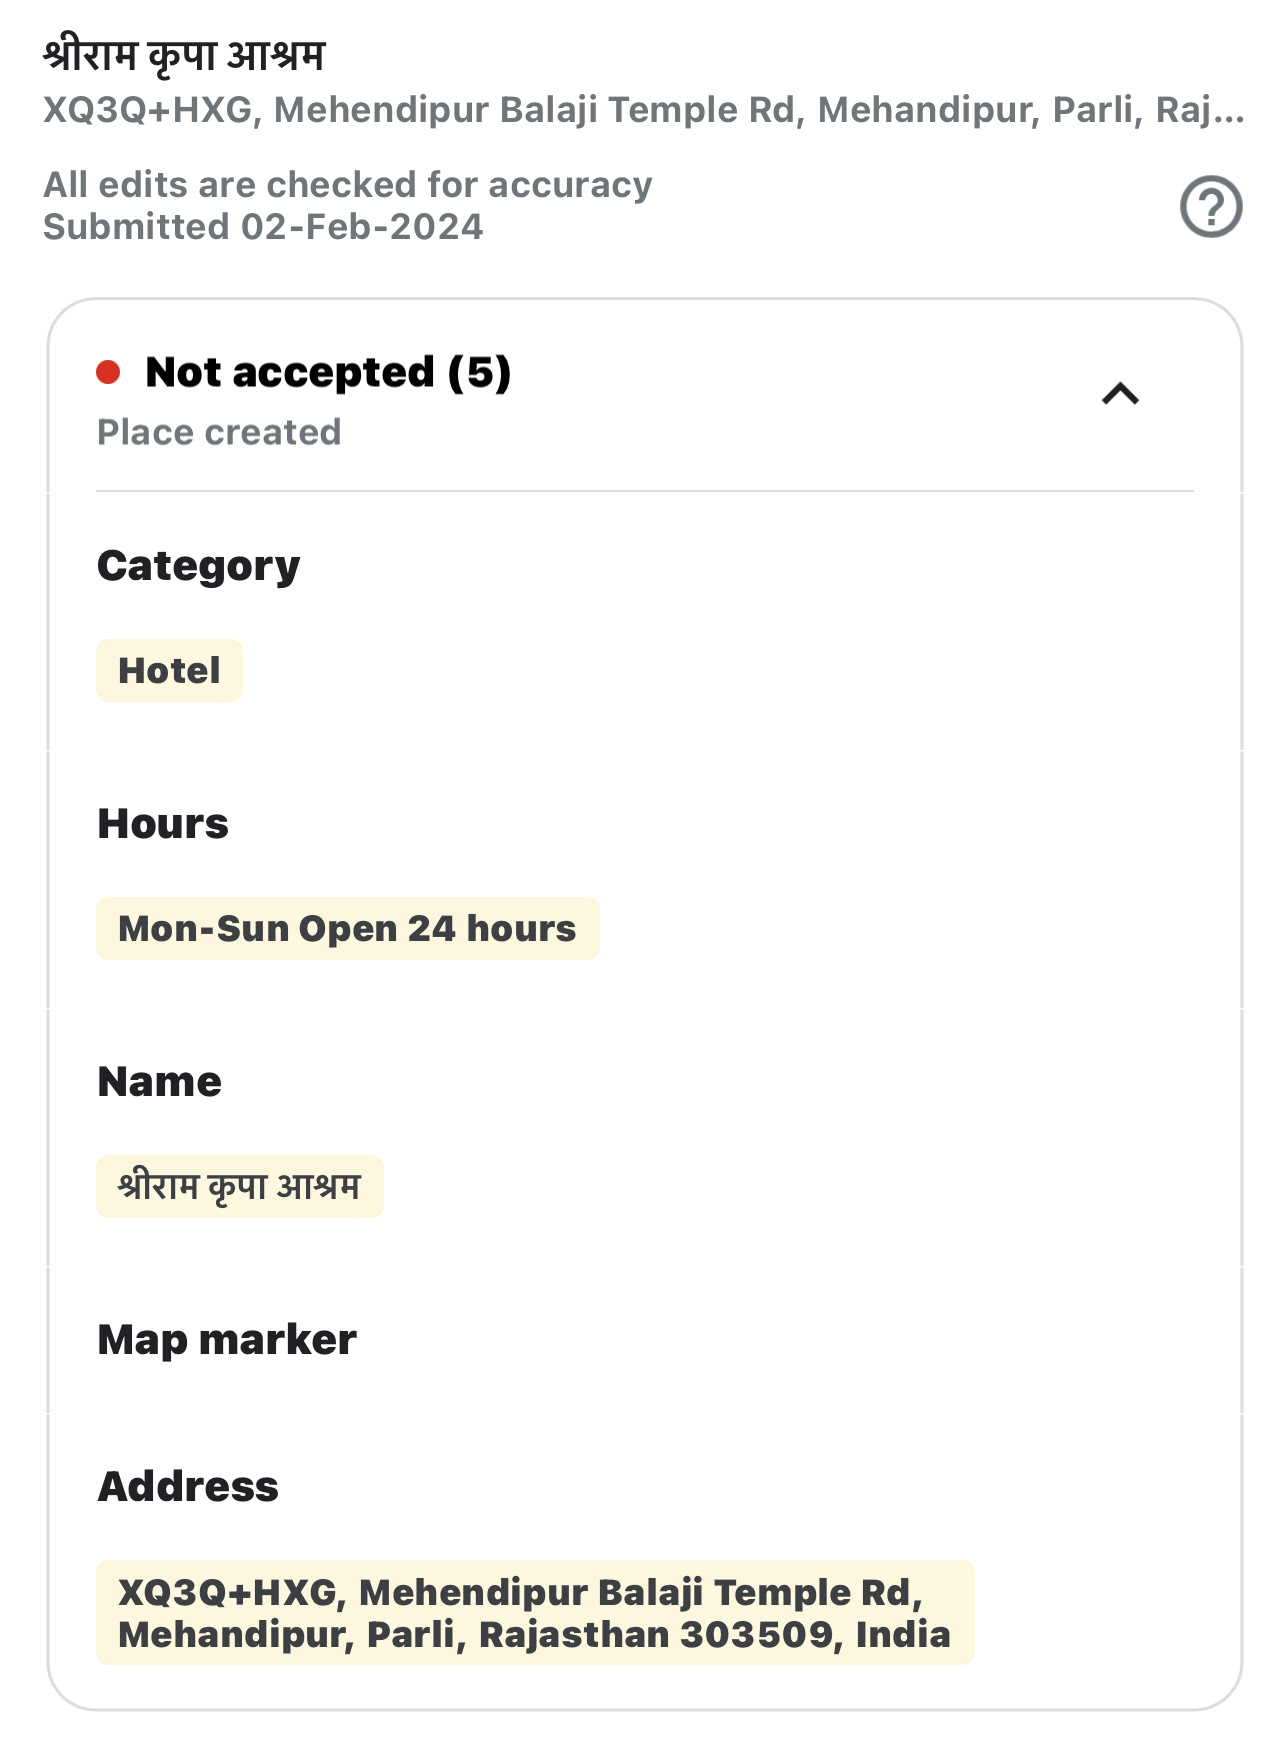Open the place title at the top

point(184,55)
